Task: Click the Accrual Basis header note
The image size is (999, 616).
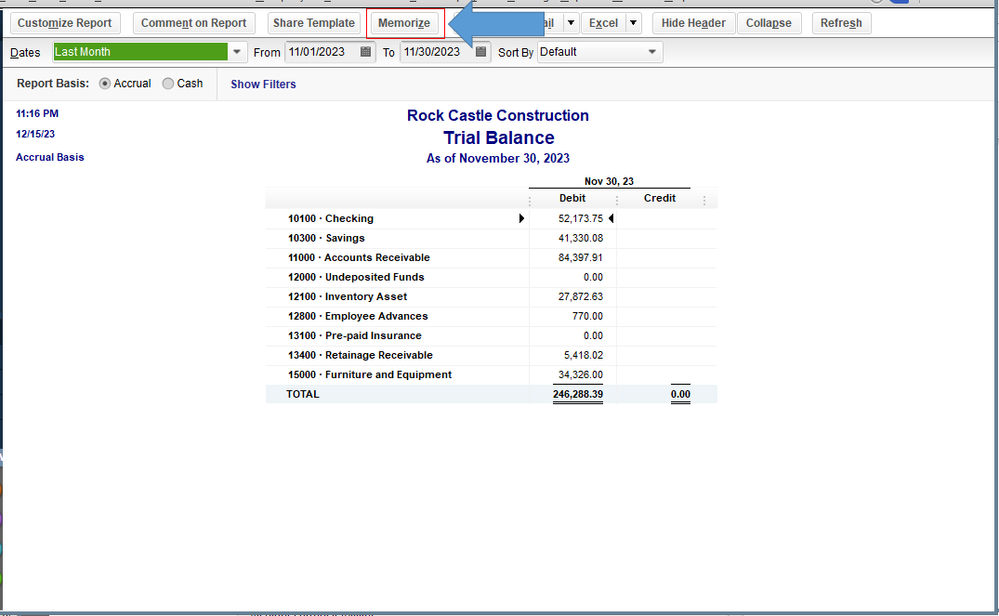Action: [50, 157]
